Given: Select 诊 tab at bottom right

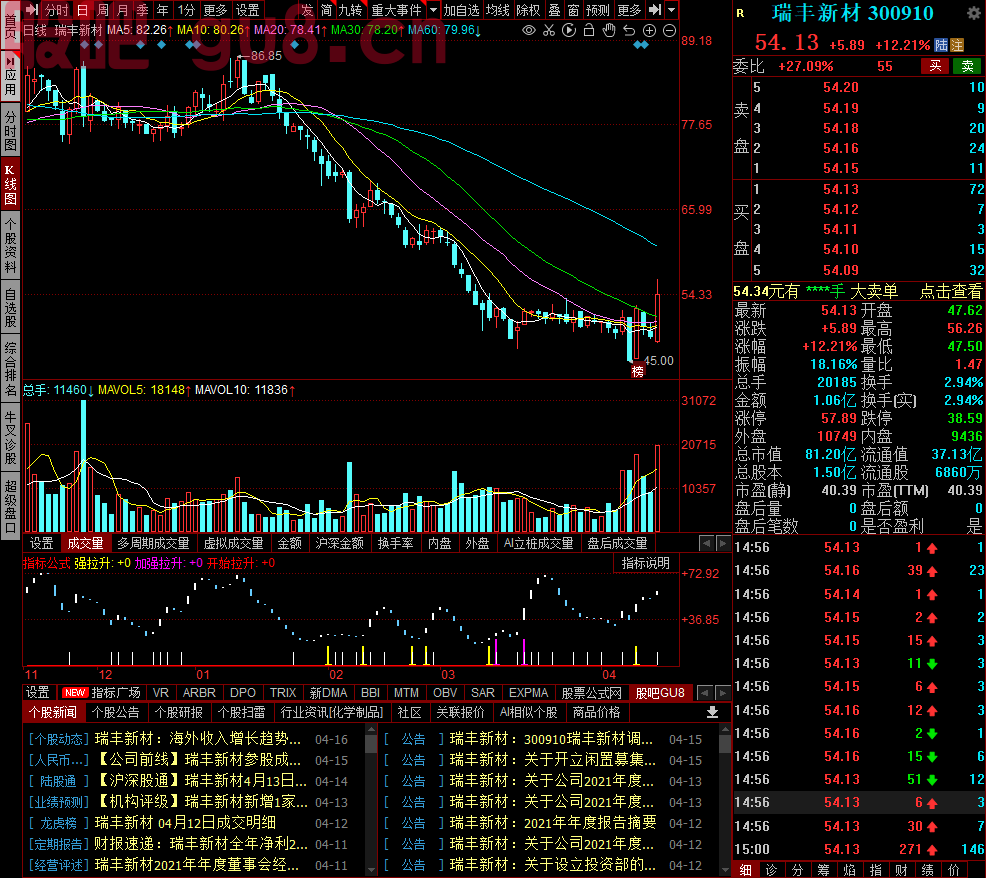Looking at the screenshot, I should [772, 870].
